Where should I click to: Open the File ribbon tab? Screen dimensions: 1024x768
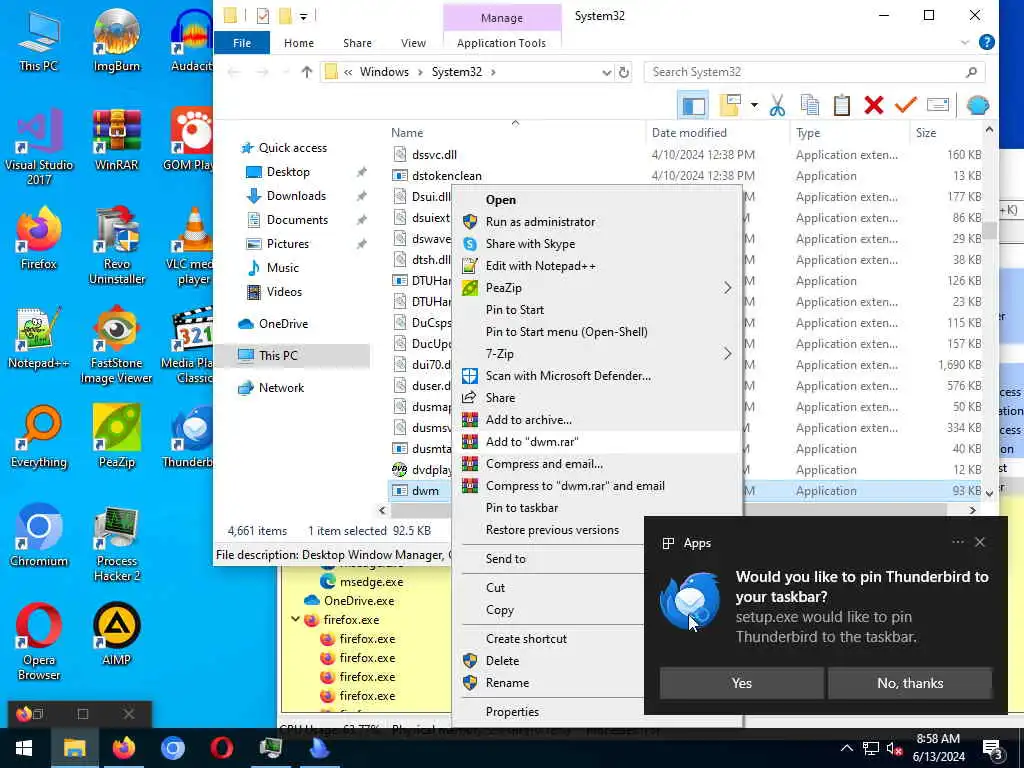(x=242, y=43)
